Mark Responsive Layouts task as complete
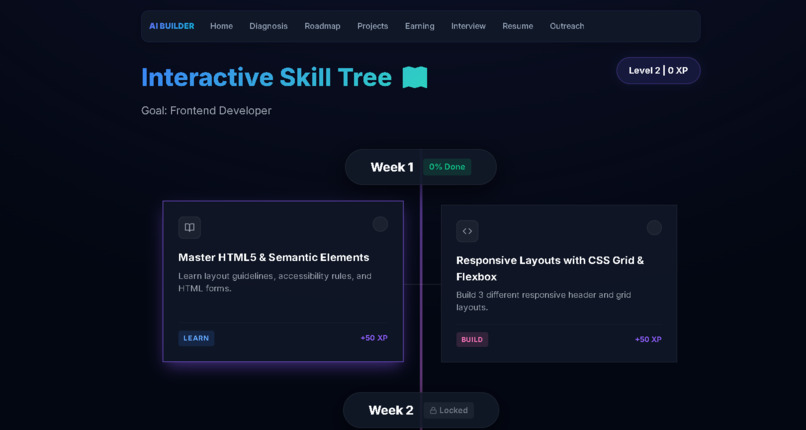Screen dimensions: 806x430 (x=654, y=228)
